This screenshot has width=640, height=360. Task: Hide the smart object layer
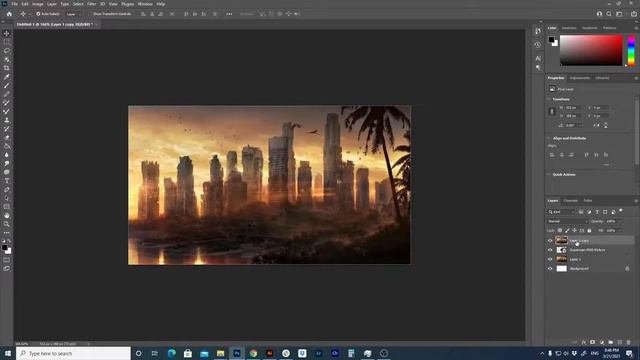[x=550, y=250]
